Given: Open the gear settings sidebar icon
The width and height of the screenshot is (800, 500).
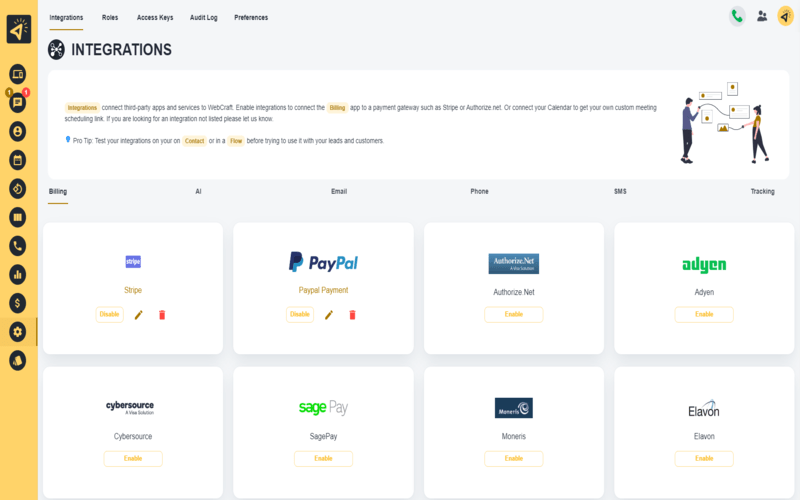Looking at the screenshot, I should 17,332.
